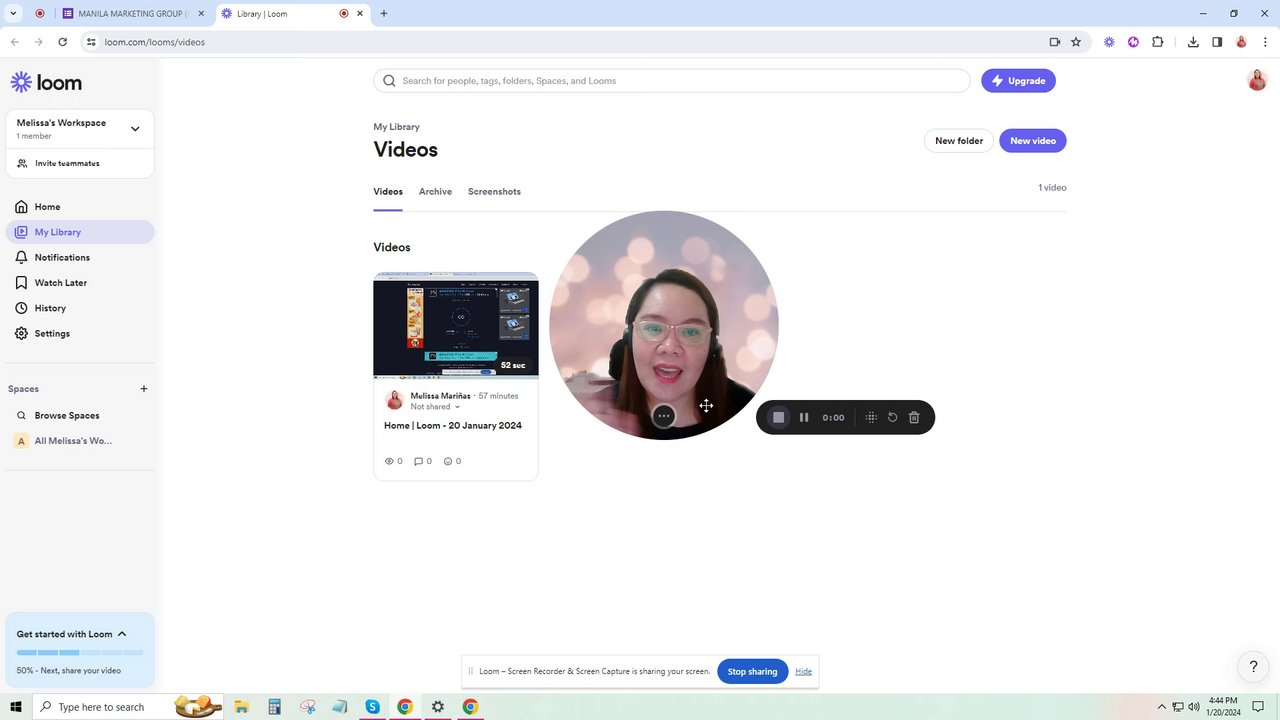Click the views count eye icon on the video card

pyautogui.click(x=390, y=461)
